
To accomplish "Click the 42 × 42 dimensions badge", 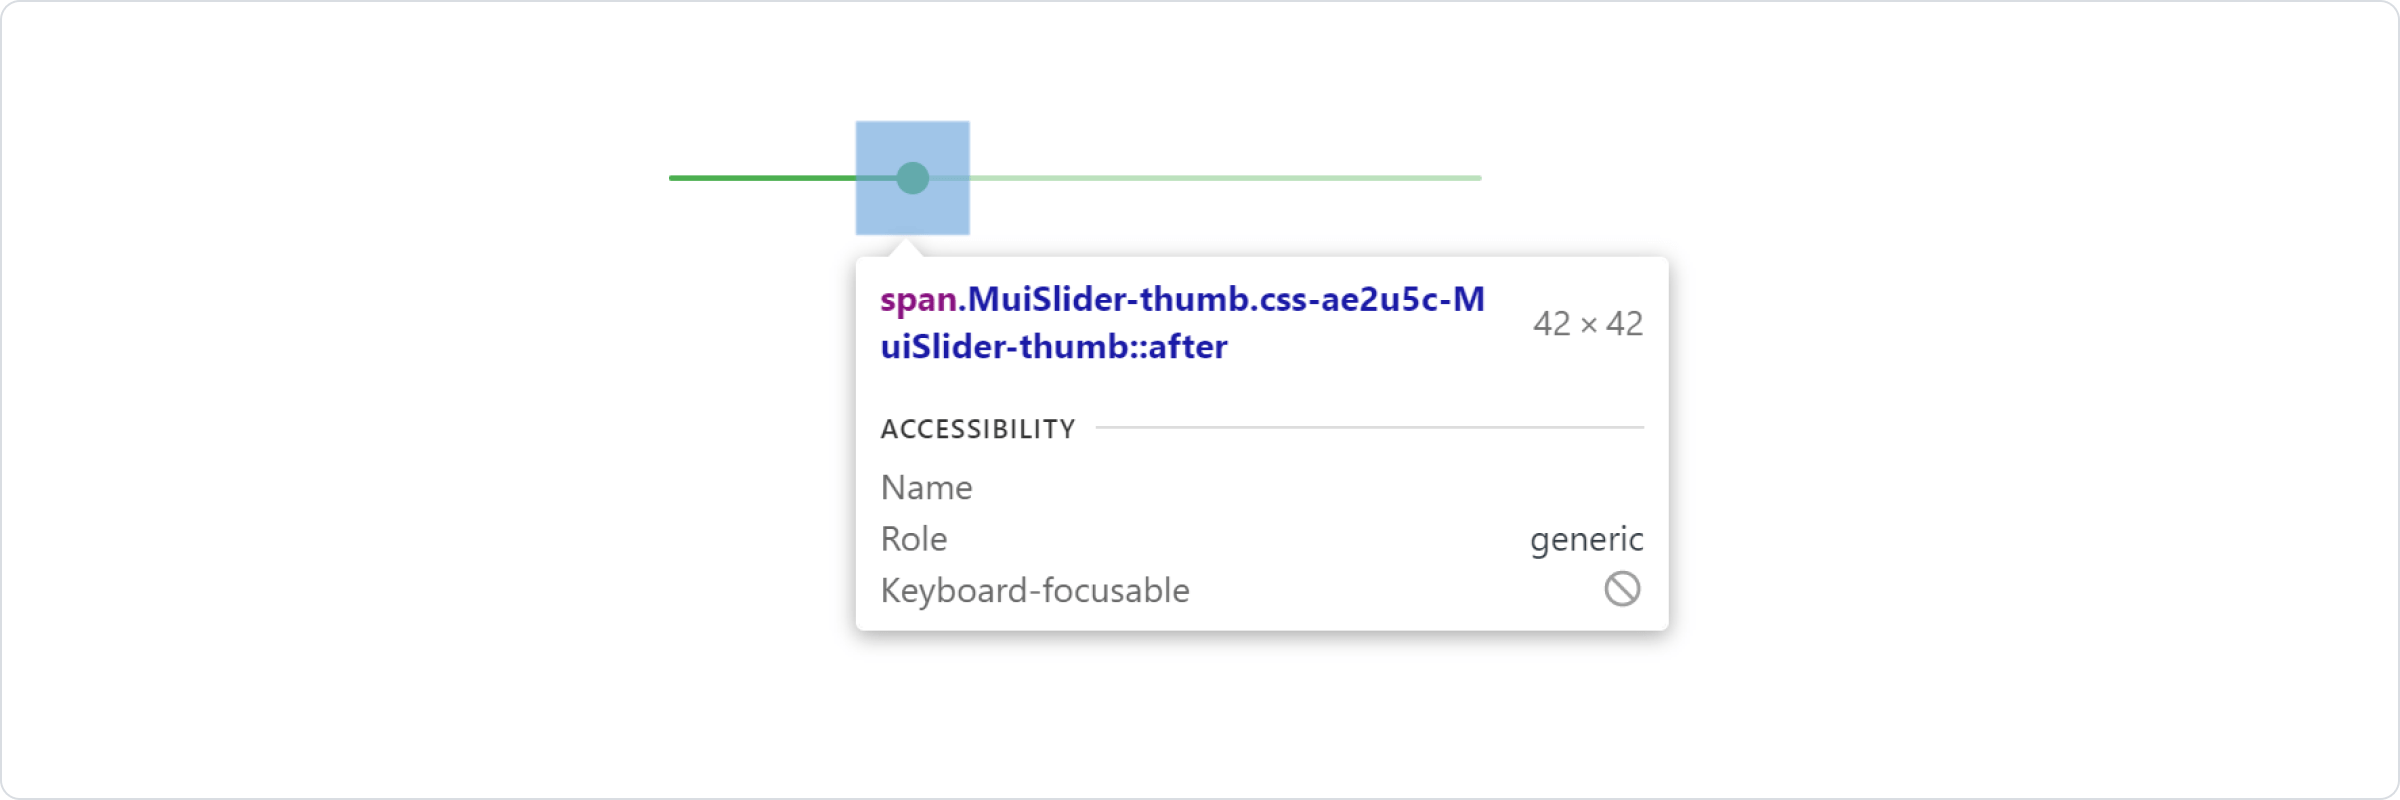I will [x=1589, y=322].
